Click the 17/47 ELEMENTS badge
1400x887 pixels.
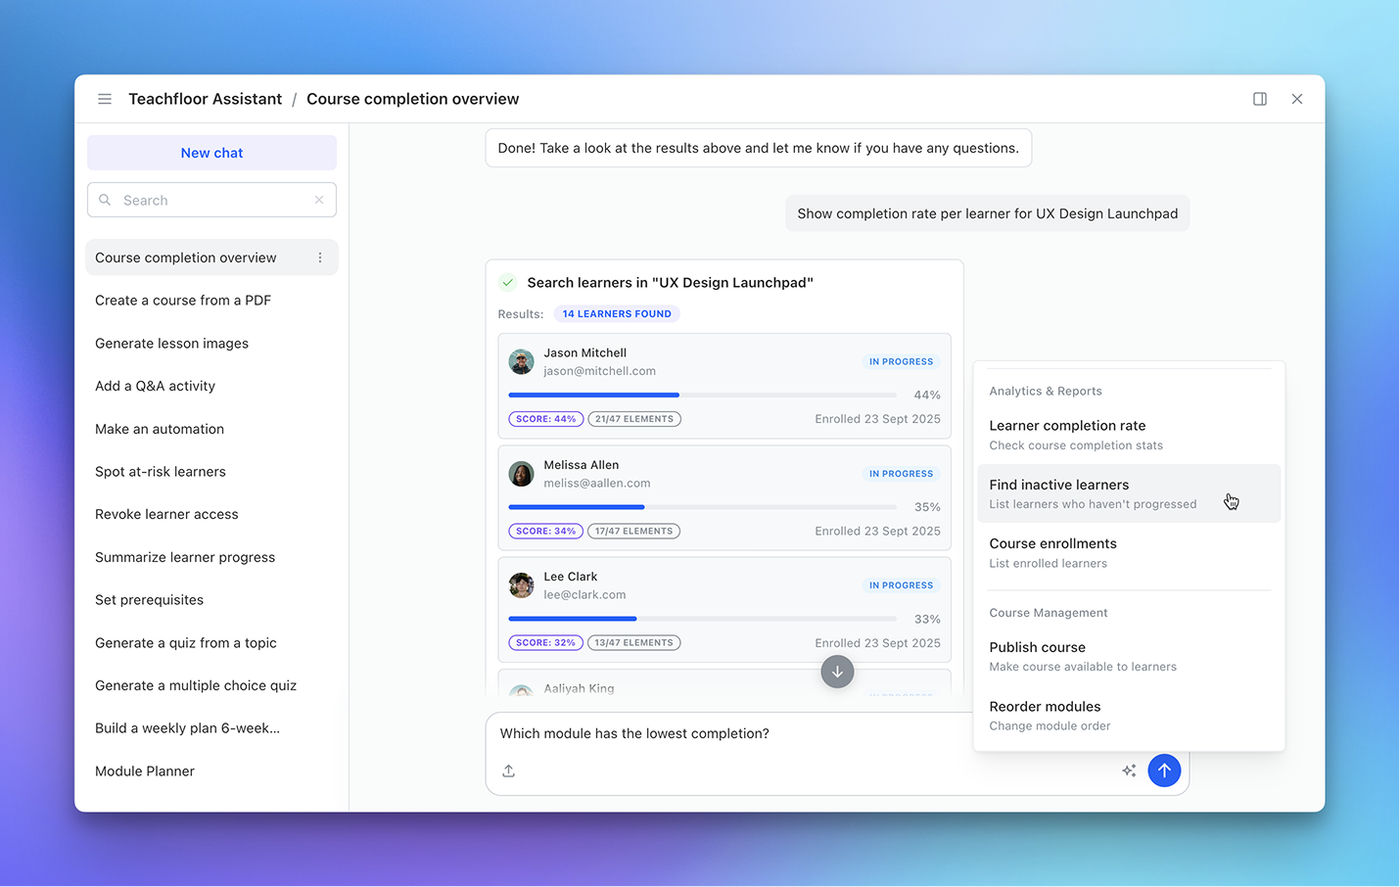coord(634,531)
